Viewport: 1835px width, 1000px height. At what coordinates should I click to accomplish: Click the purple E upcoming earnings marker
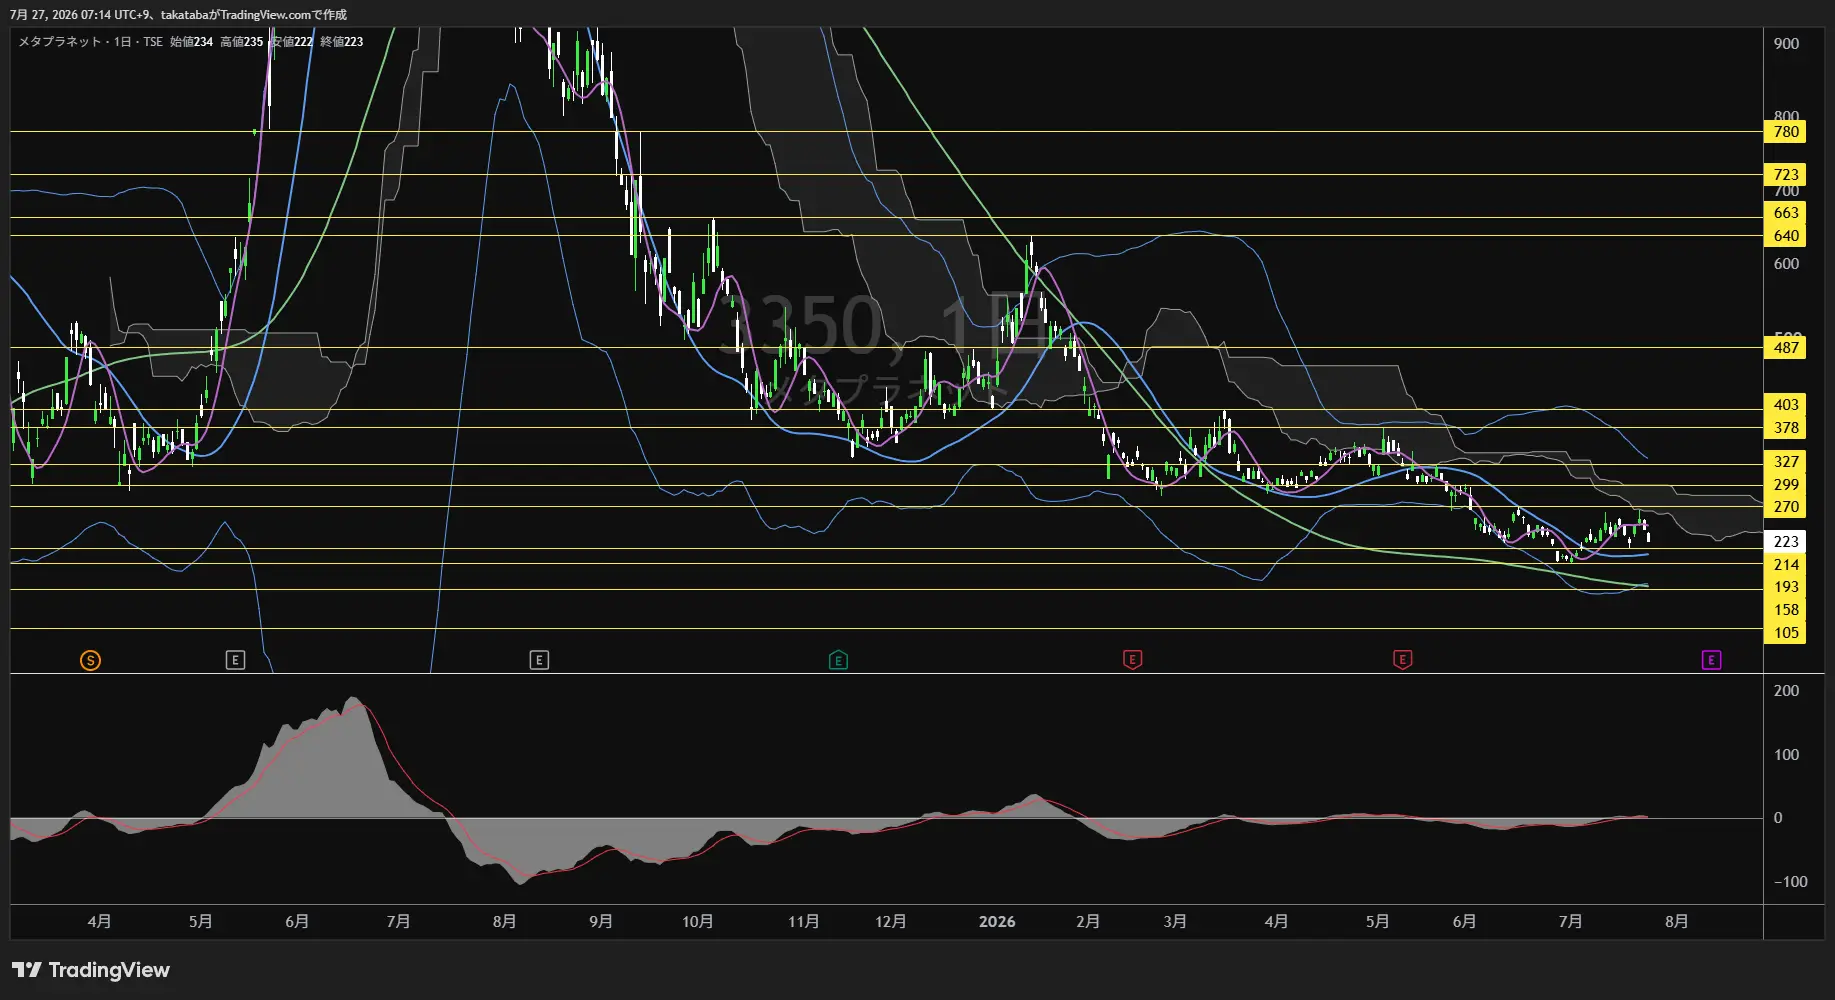pyautogui.click(x=1711, y=660)
